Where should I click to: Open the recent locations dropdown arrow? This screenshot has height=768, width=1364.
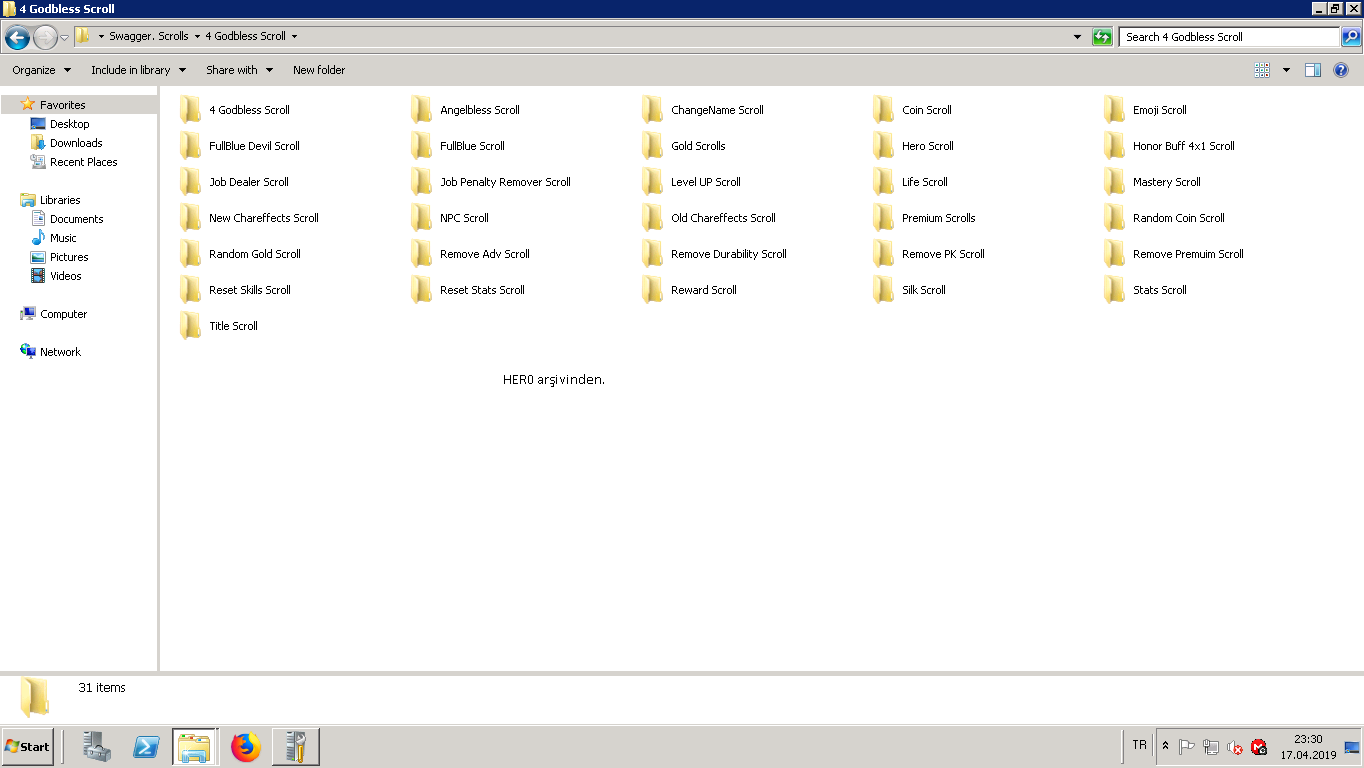[x=65, y=38]
